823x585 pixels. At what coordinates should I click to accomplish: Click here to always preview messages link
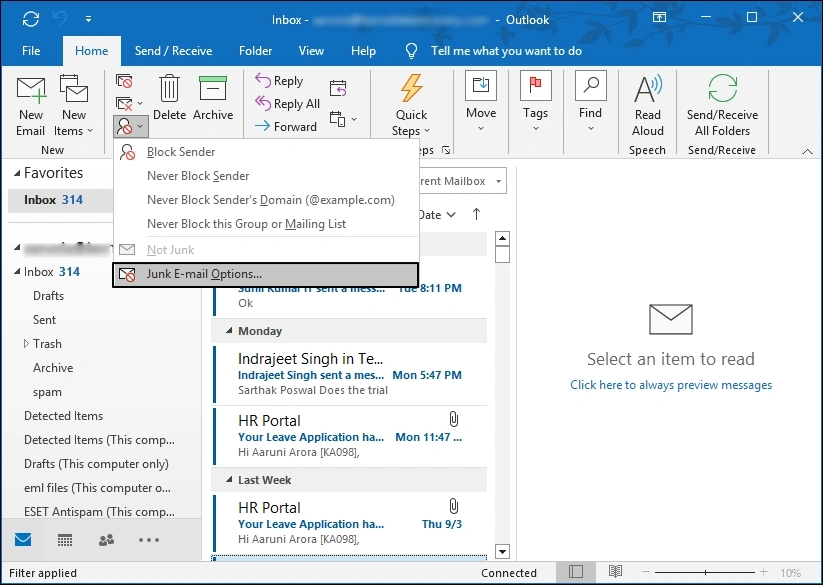pyautogui.click(x=671, y=385)
